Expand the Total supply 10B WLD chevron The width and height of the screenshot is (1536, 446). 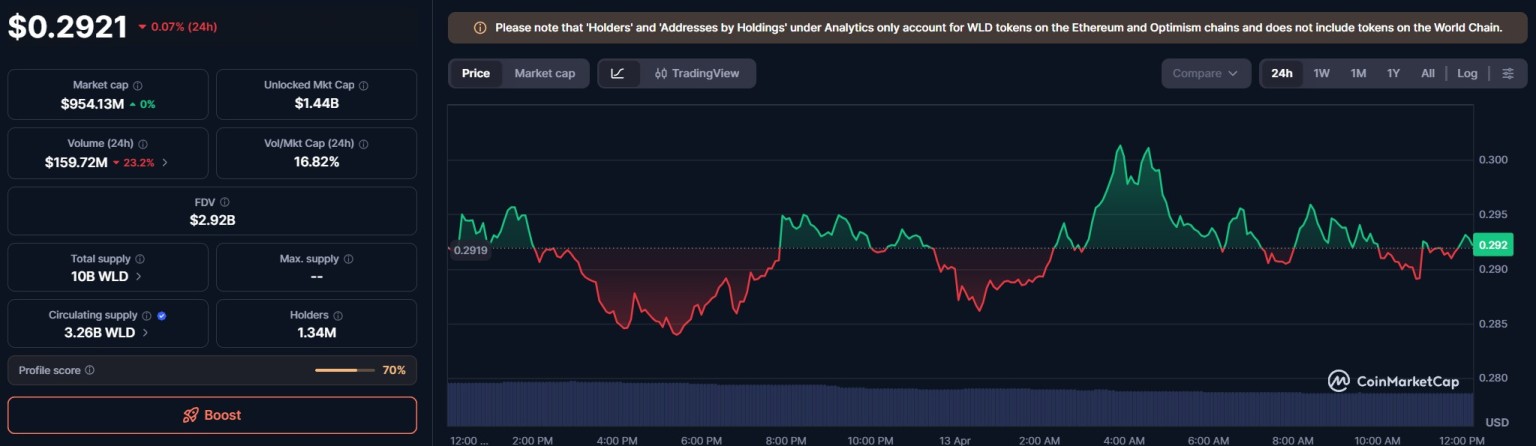(x=139, y=277)
